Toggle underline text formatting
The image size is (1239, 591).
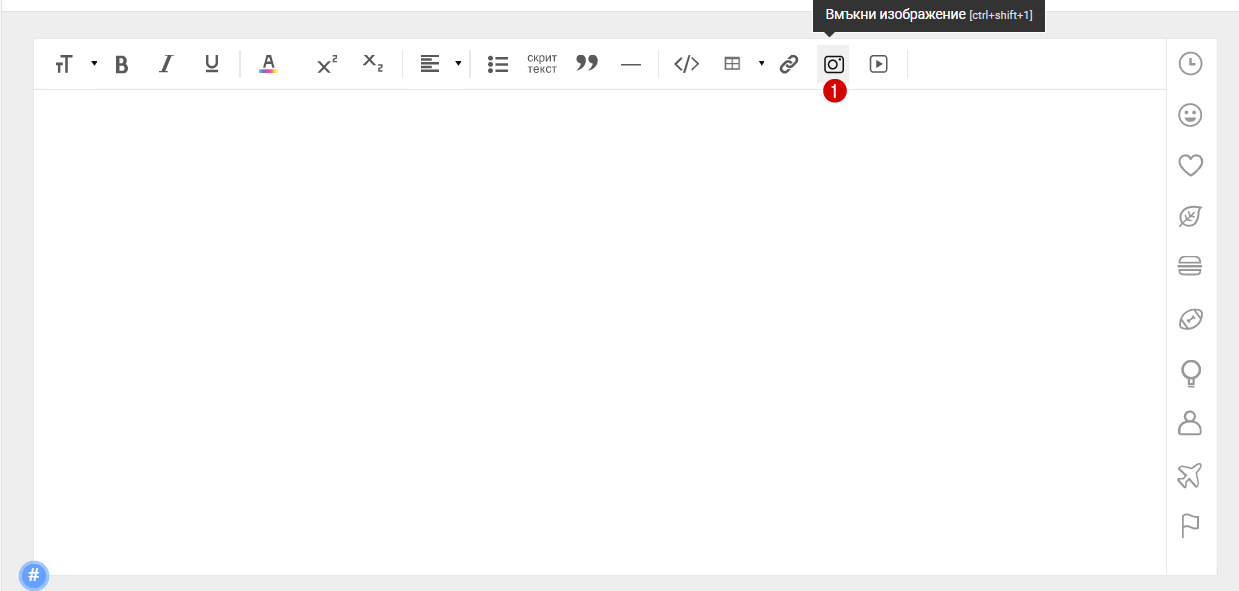[x=211, y=65]
